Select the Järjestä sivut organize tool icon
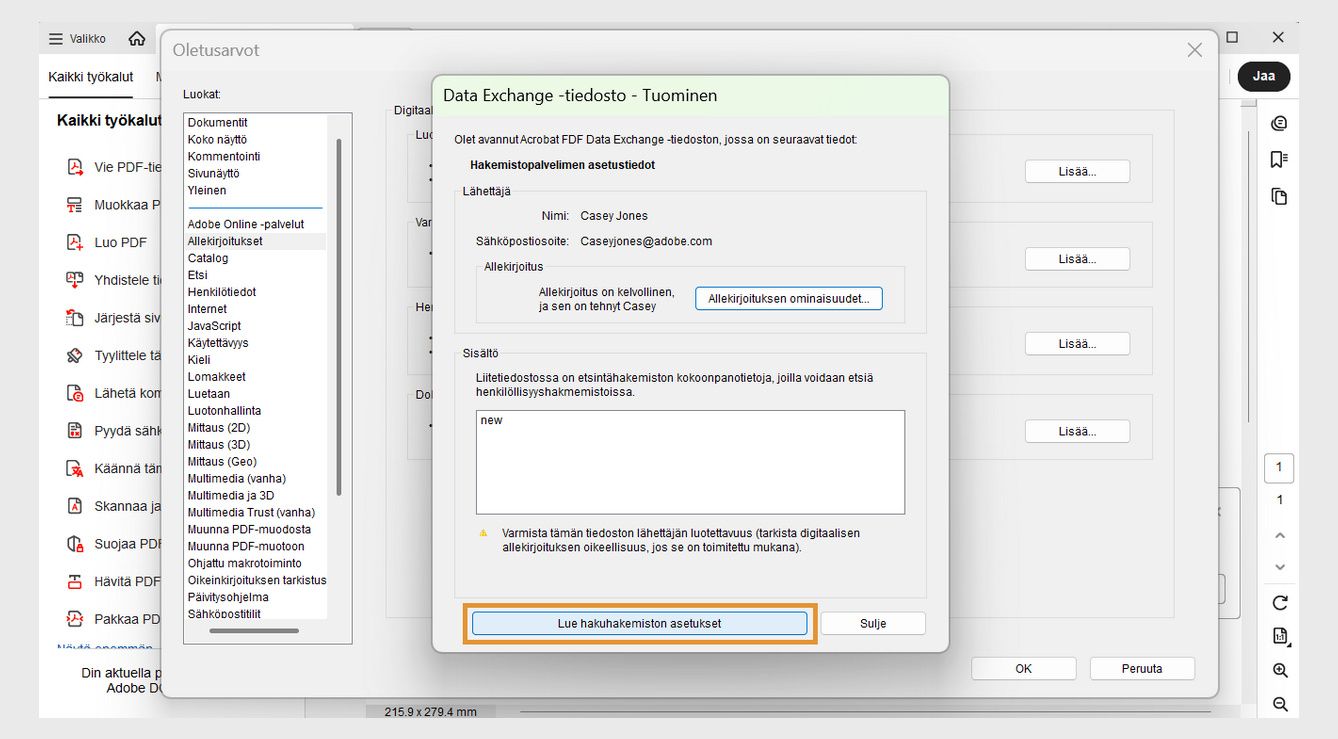Screen dimensions: 1338x739 coord(74,318)
